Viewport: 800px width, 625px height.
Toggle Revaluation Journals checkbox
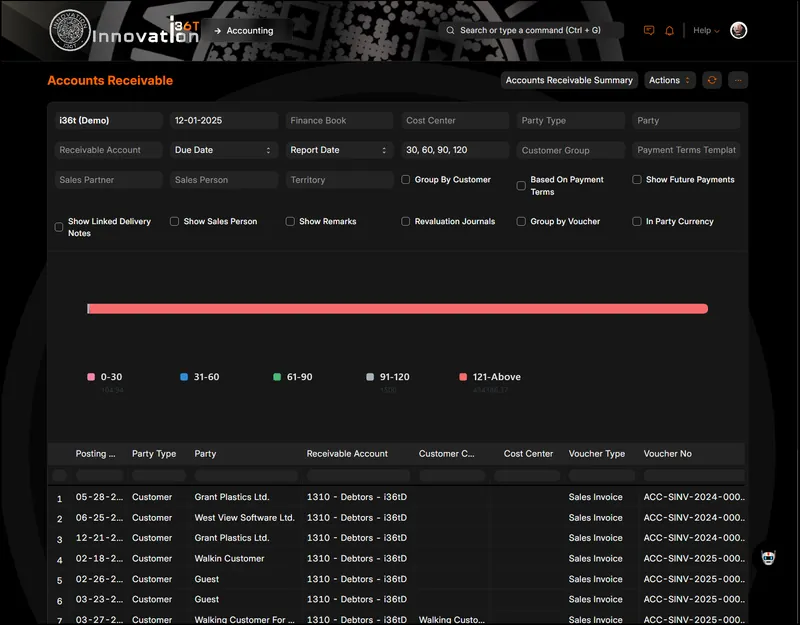pos(406,221)
